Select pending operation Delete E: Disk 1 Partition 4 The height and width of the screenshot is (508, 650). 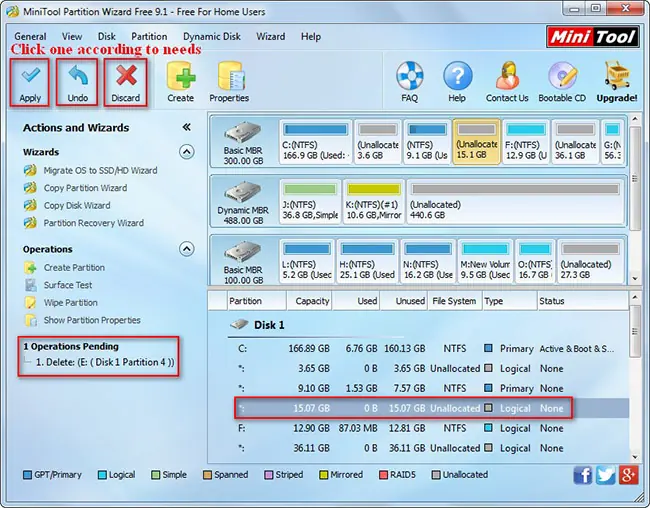[105, 362]
